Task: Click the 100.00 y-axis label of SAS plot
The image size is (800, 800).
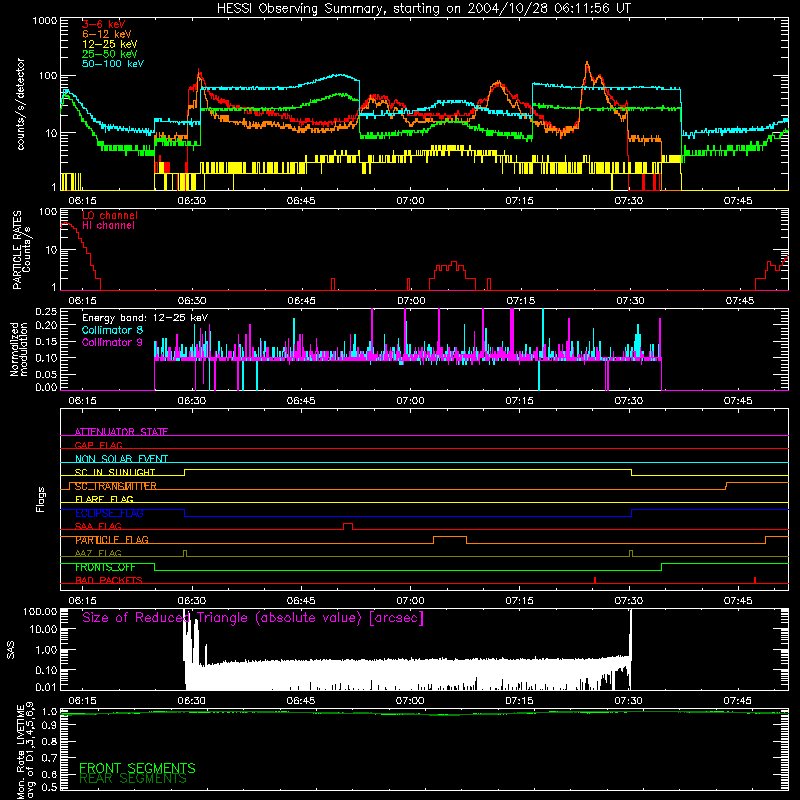Action: click(40, 611)
